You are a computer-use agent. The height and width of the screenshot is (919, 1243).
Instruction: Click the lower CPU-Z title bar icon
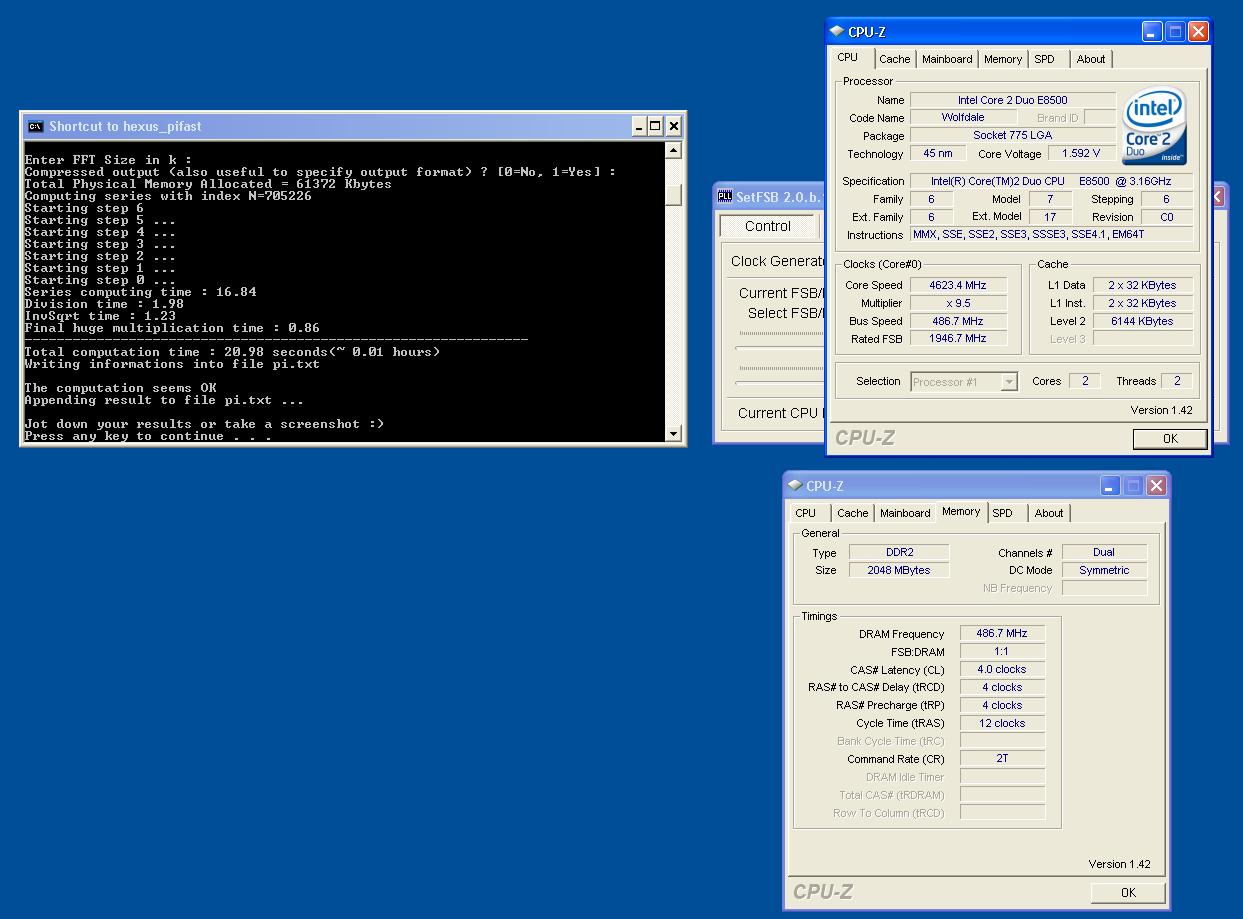(795, 485)
